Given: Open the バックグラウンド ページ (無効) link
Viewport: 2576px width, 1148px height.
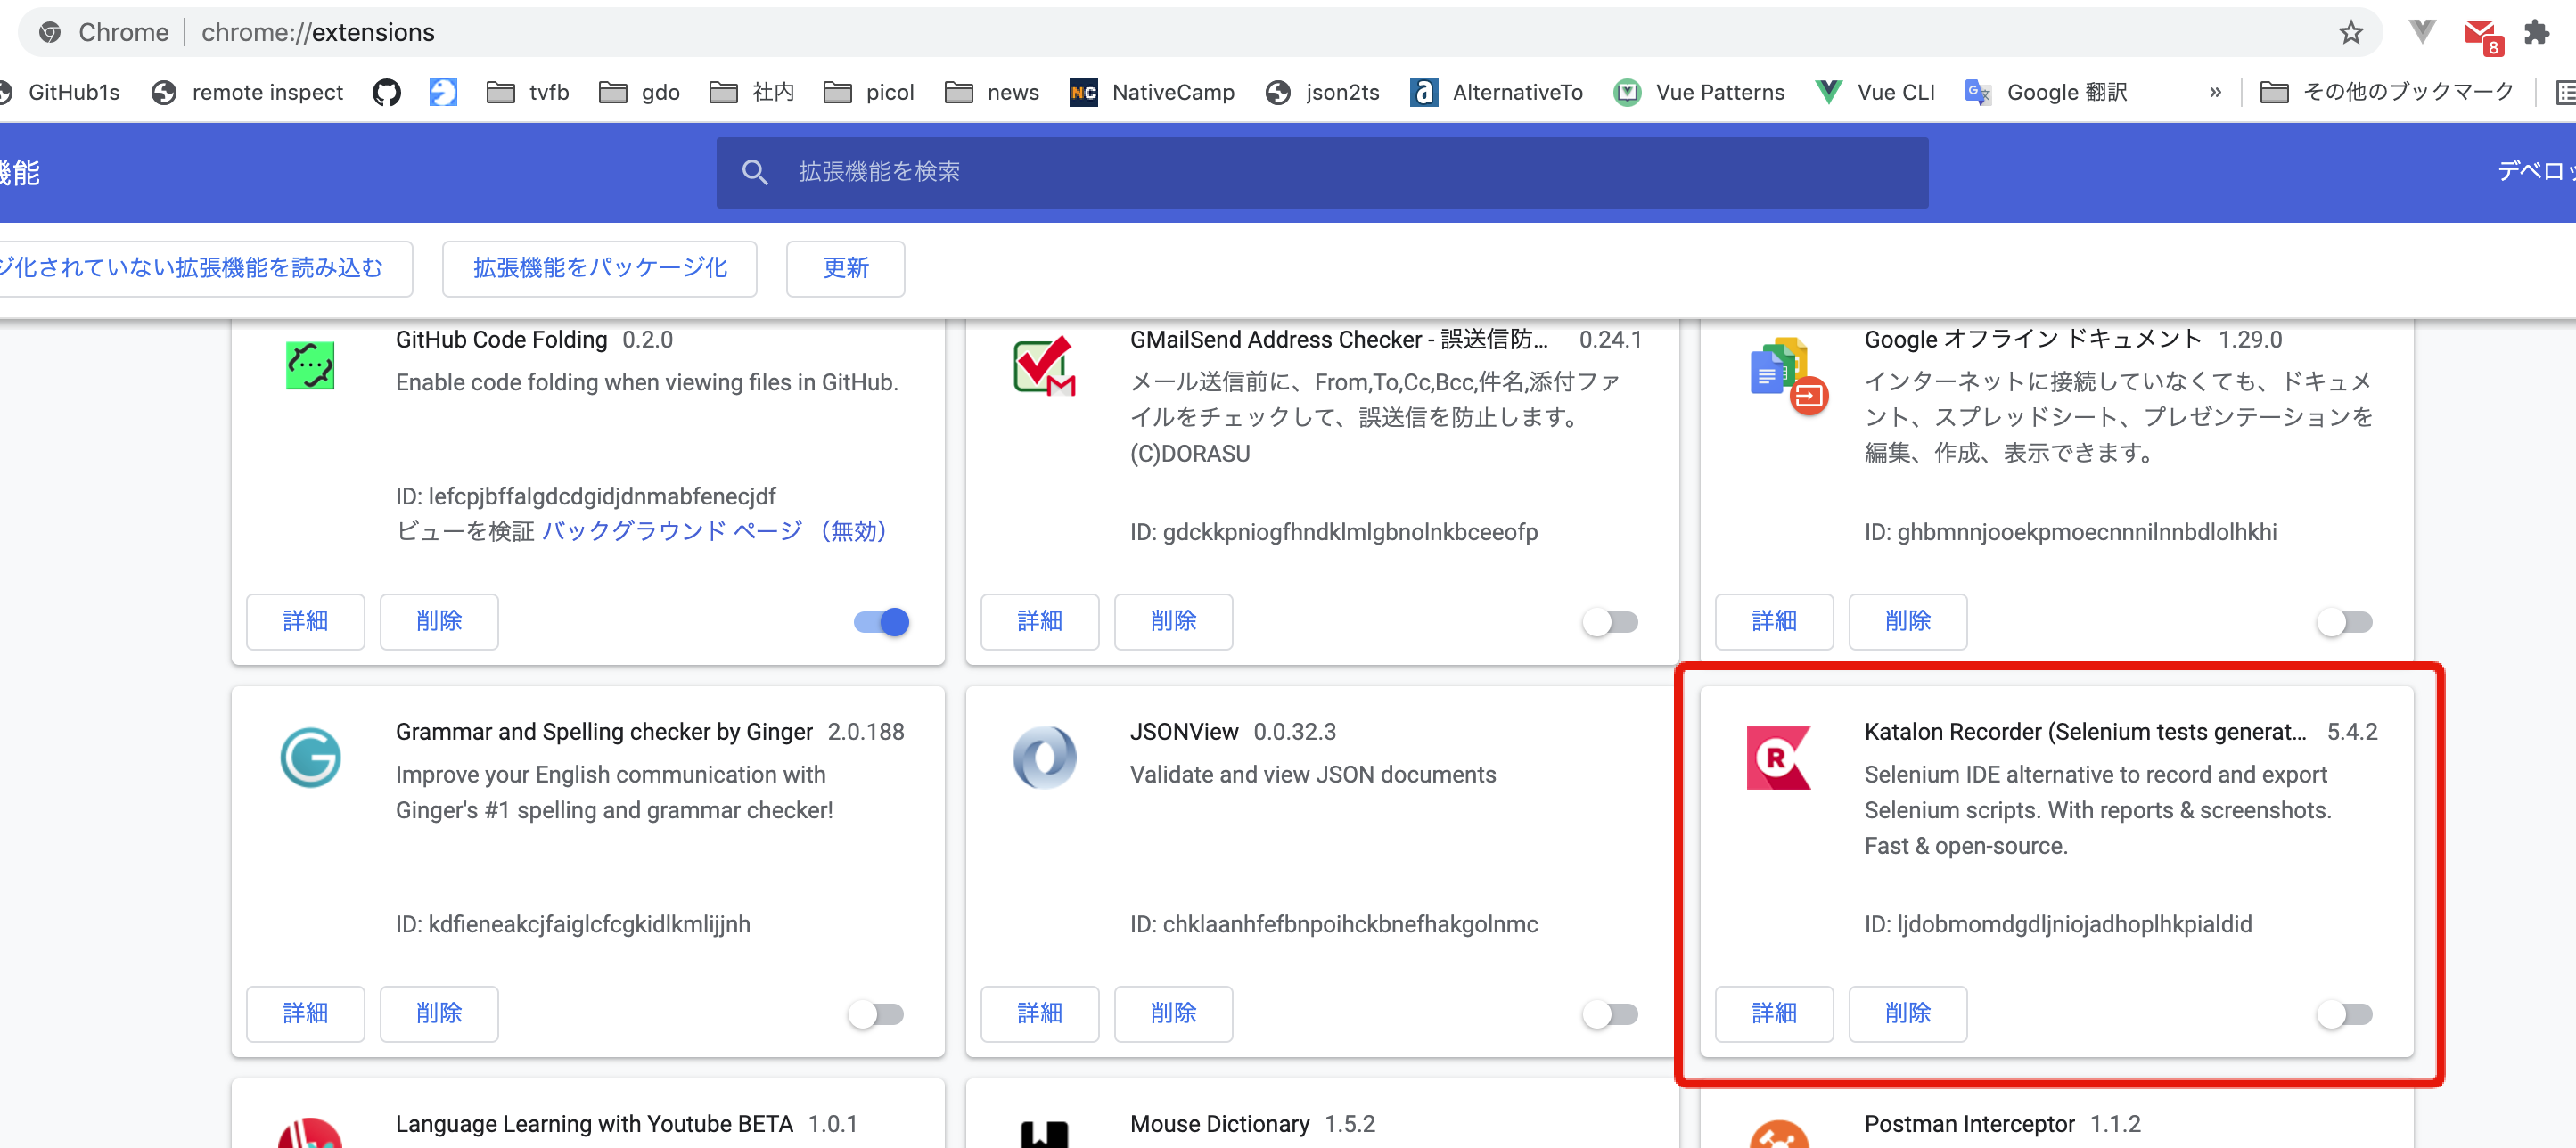Looking at the screenshot, I should 714,530.
